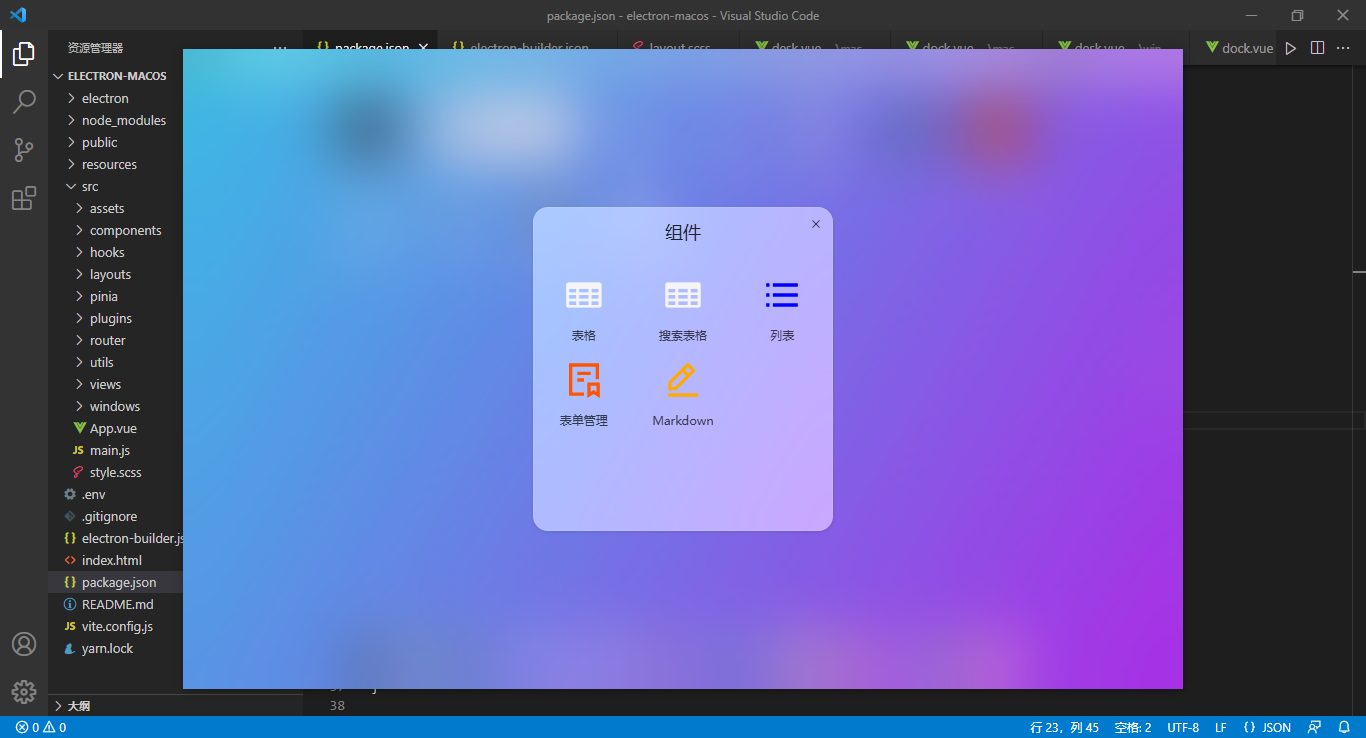Open README.md from the explorer

coord(118,604)
